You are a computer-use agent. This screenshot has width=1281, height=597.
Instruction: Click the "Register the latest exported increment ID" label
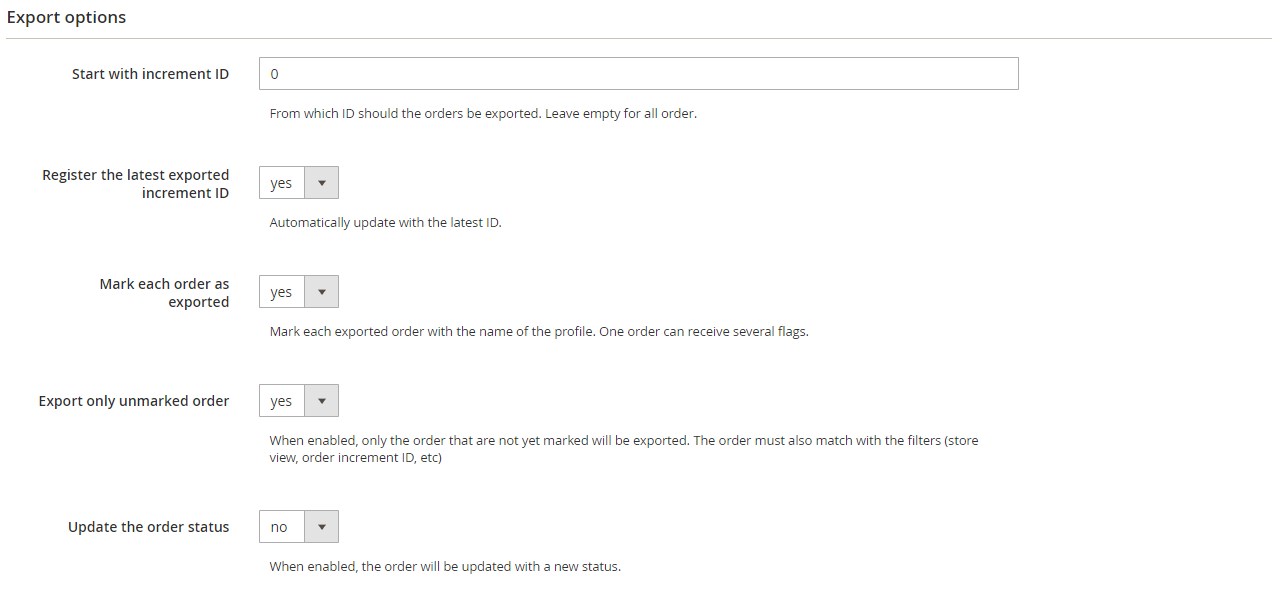tap(136, 184)
